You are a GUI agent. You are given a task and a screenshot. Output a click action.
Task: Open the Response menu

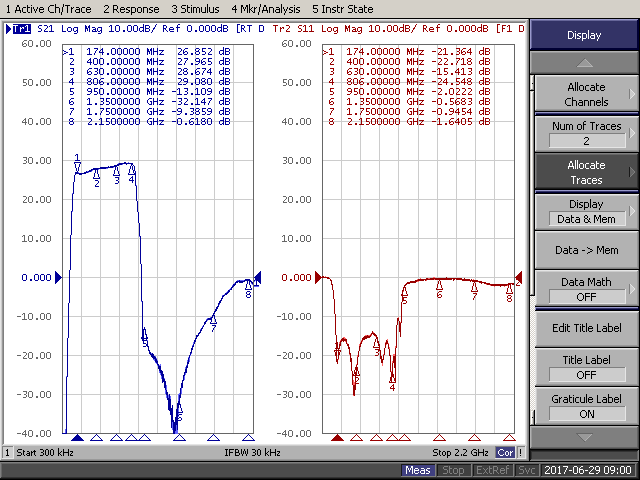(131, 9)
